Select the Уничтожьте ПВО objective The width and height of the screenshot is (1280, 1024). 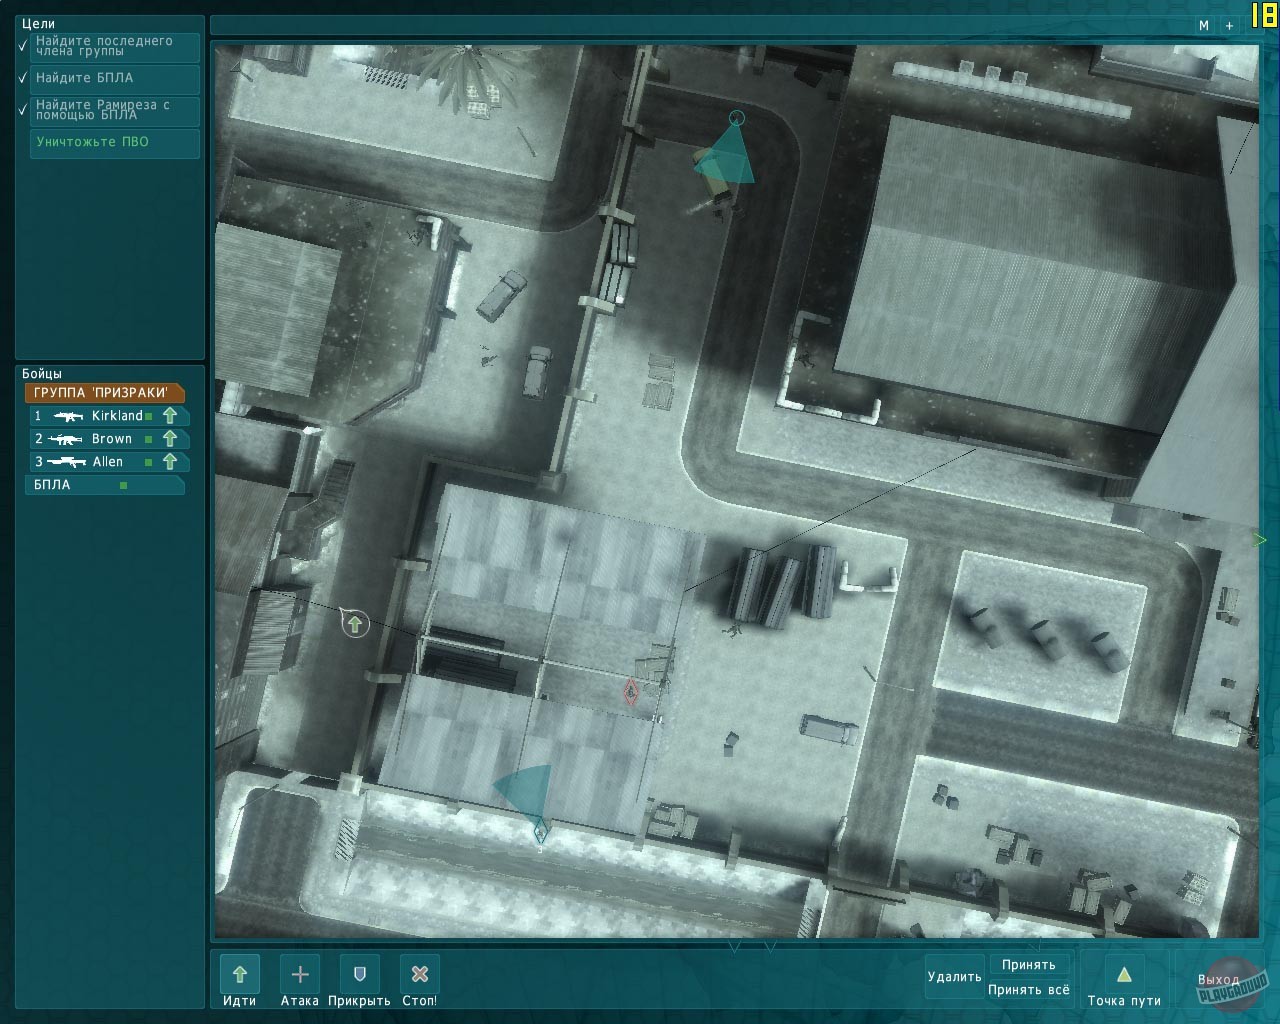(x=114, y=142)
